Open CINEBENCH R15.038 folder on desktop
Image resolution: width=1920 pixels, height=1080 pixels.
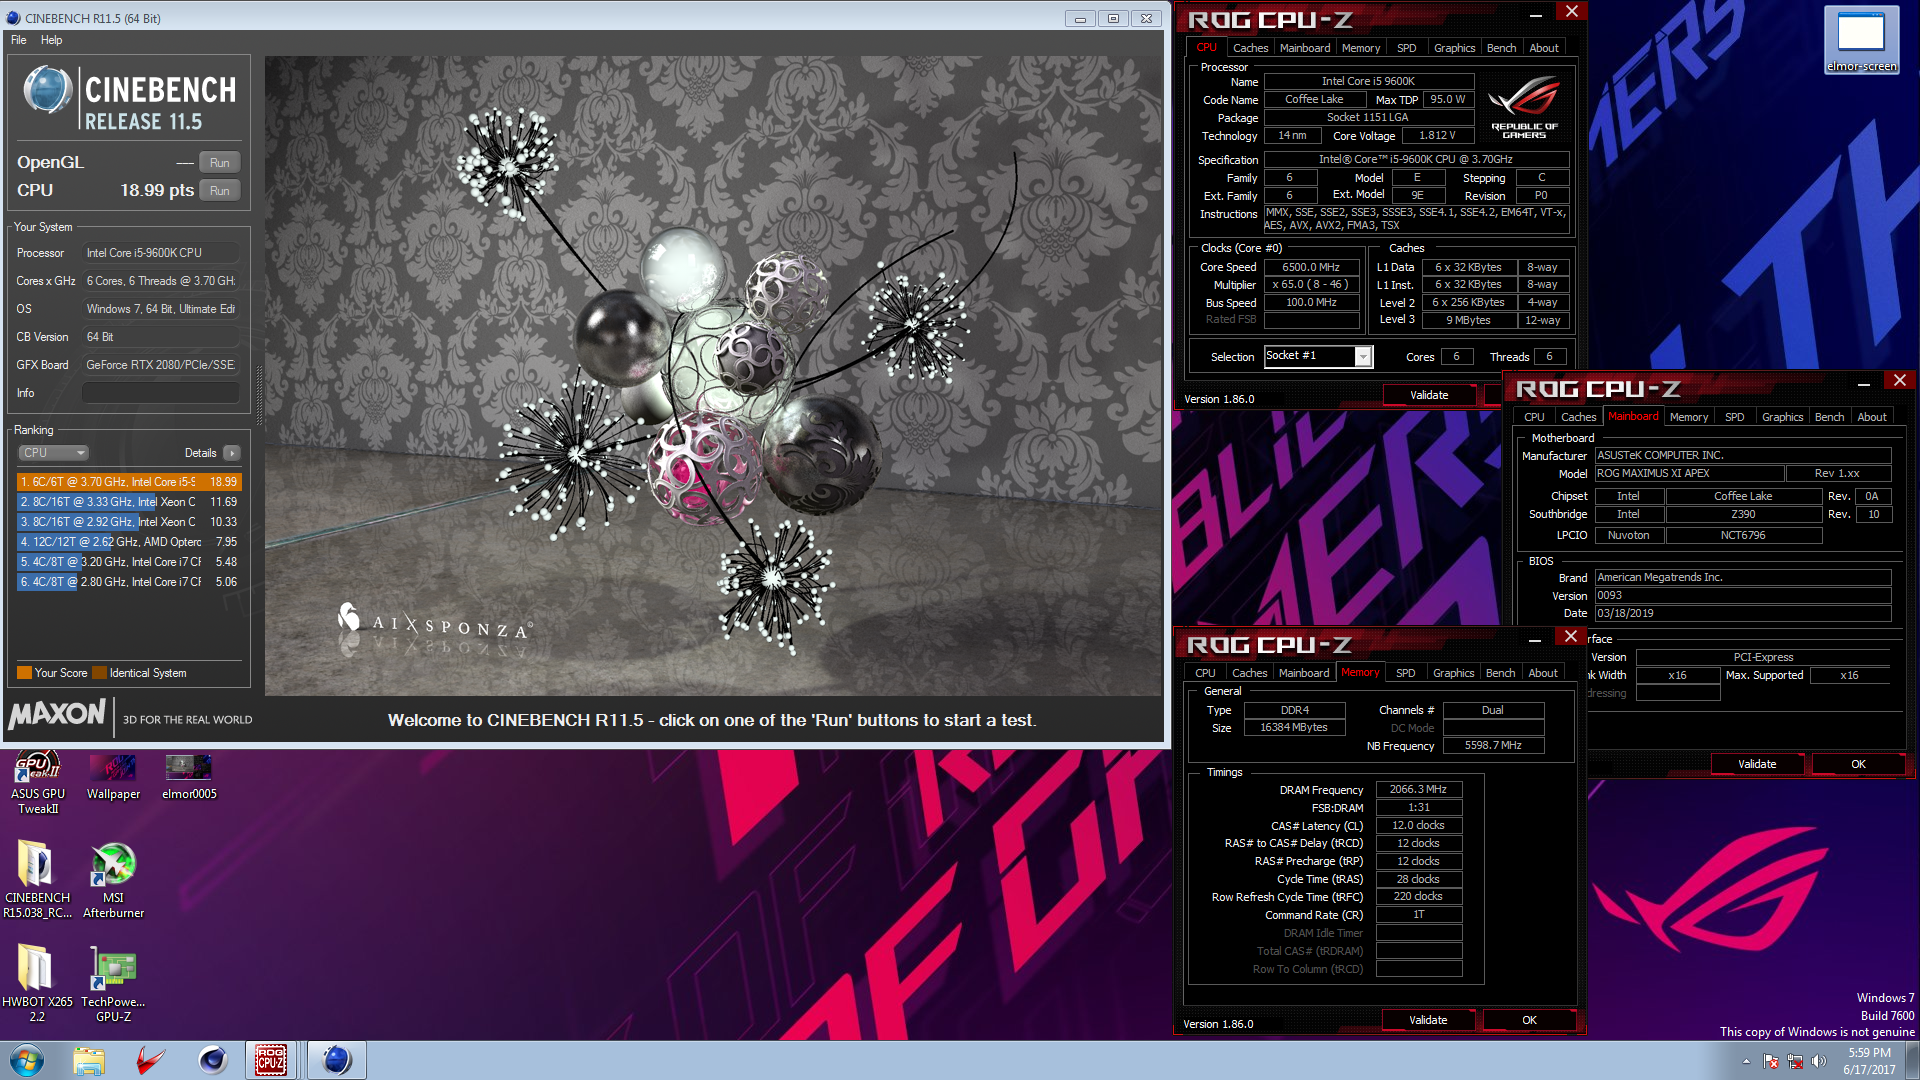click(37, 880)
